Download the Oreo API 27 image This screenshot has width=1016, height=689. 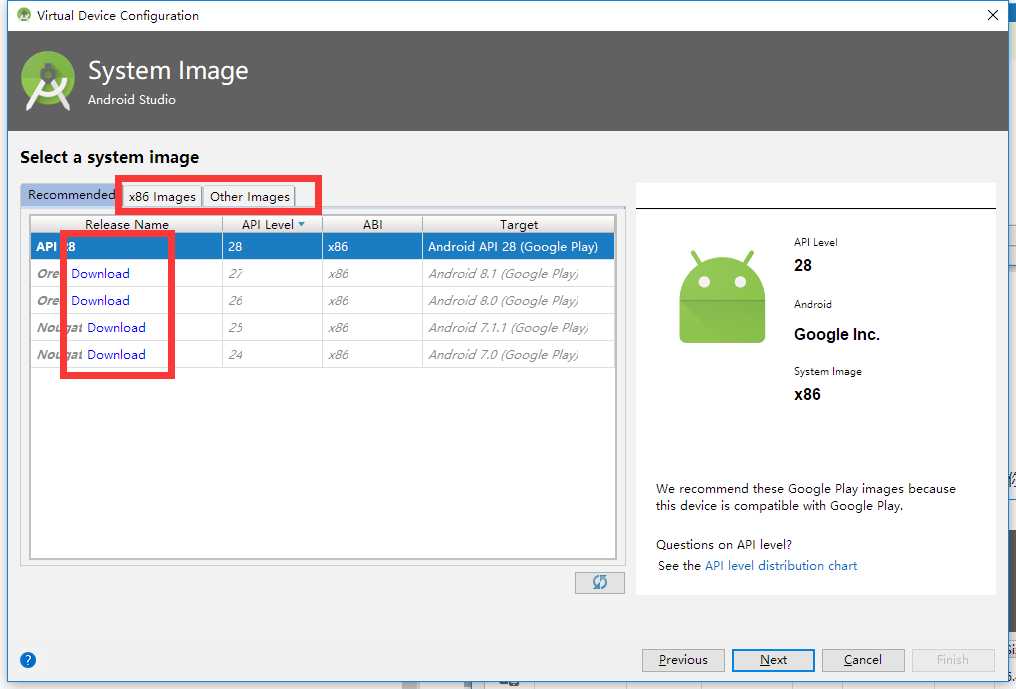click(x=100, y=274)
